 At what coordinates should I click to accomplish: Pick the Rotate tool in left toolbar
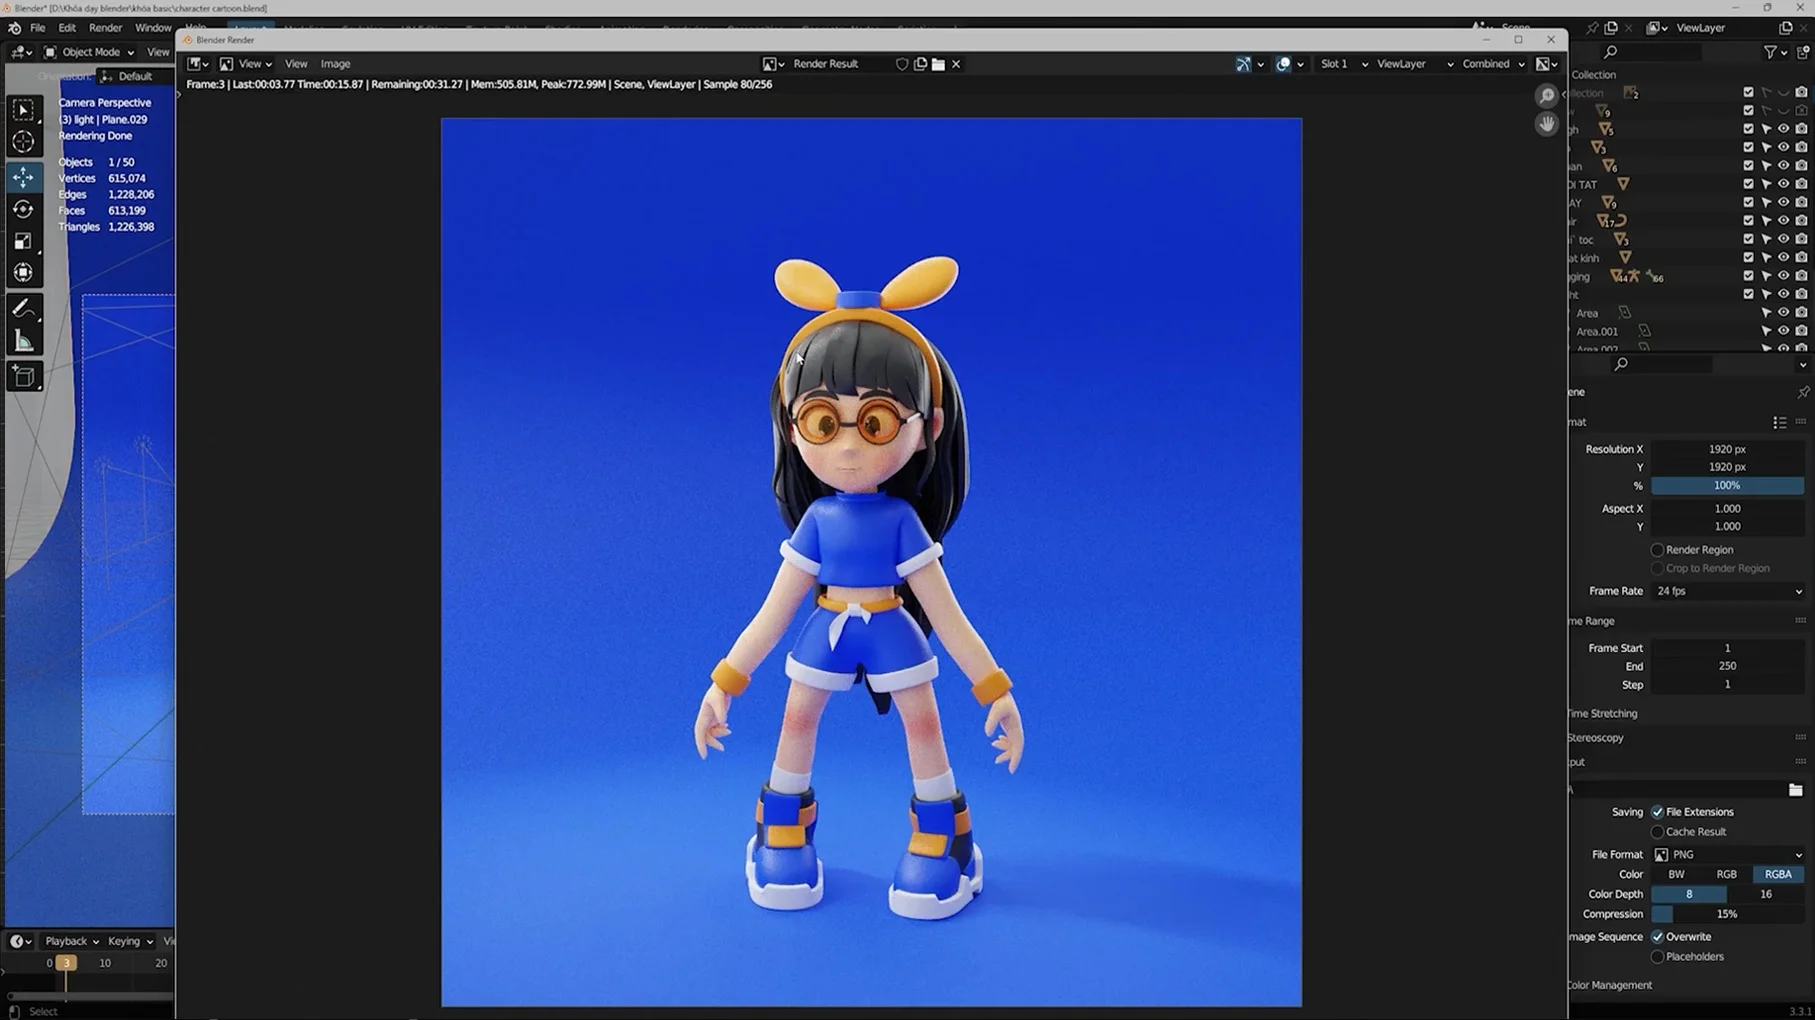point(23,209)
